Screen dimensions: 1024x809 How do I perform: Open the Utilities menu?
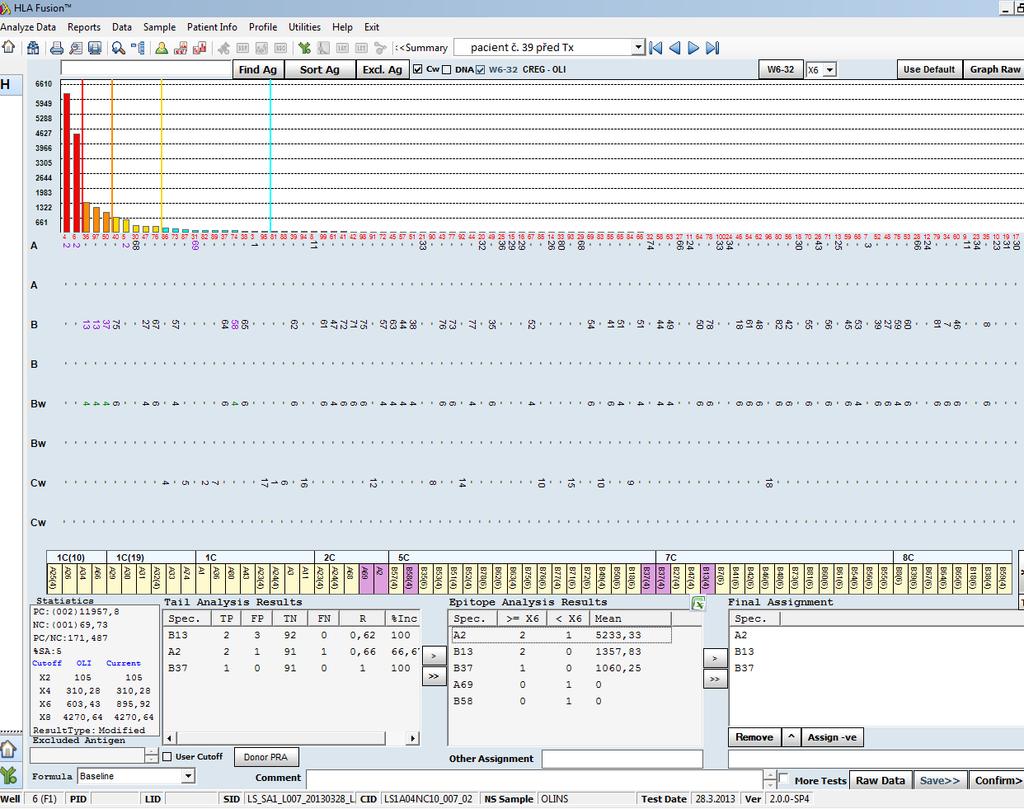click(304, 27)
